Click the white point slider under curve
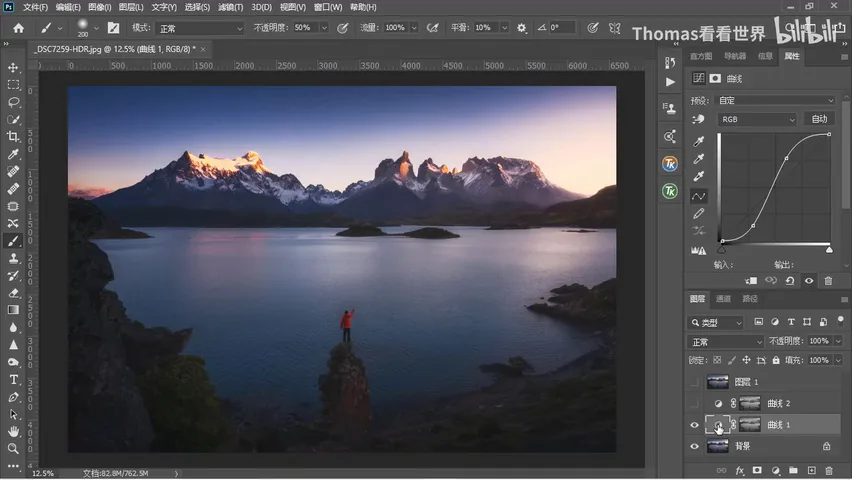852x480 pixels. click(829, 250)
